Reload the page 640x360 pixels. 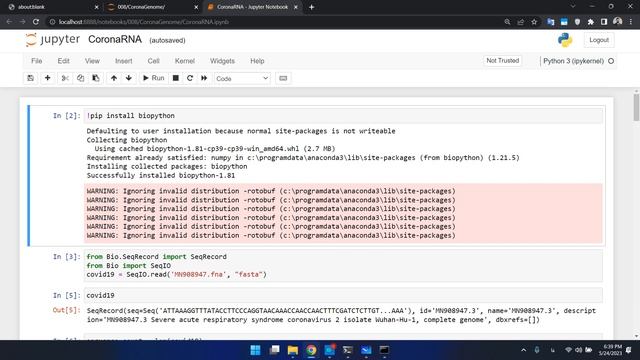tap(36, 22)
